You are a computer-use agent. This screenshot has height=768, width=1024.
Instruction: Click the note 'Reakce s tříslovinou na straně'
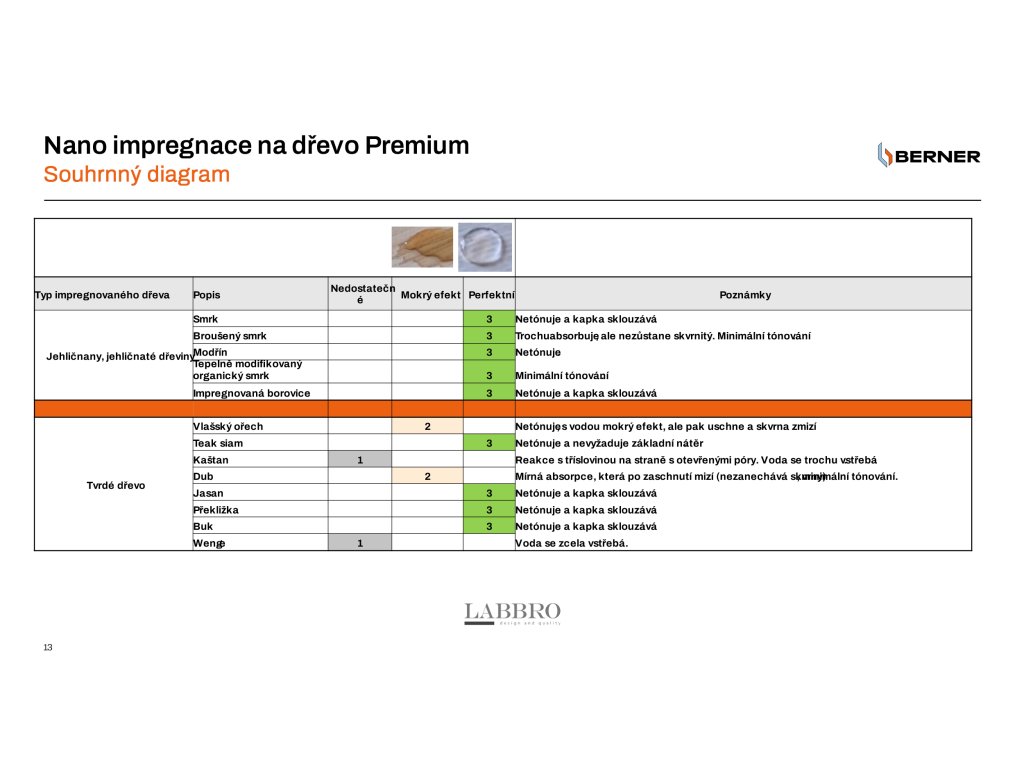(x=696, y=460)
